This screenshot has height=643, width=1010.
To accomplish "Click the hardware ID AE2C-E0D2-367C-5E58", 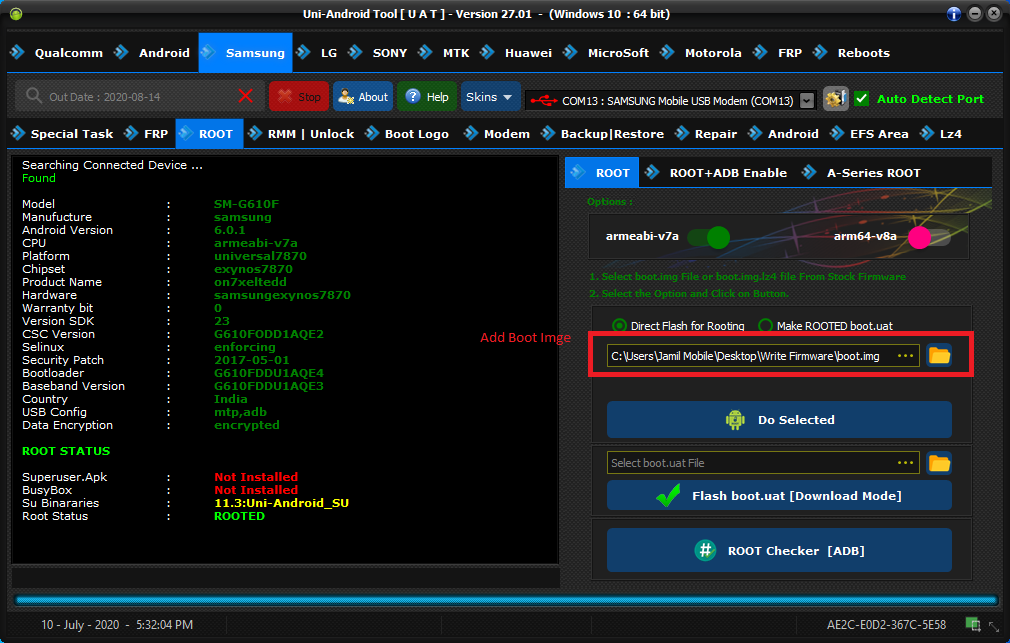I will coord(886,624).
